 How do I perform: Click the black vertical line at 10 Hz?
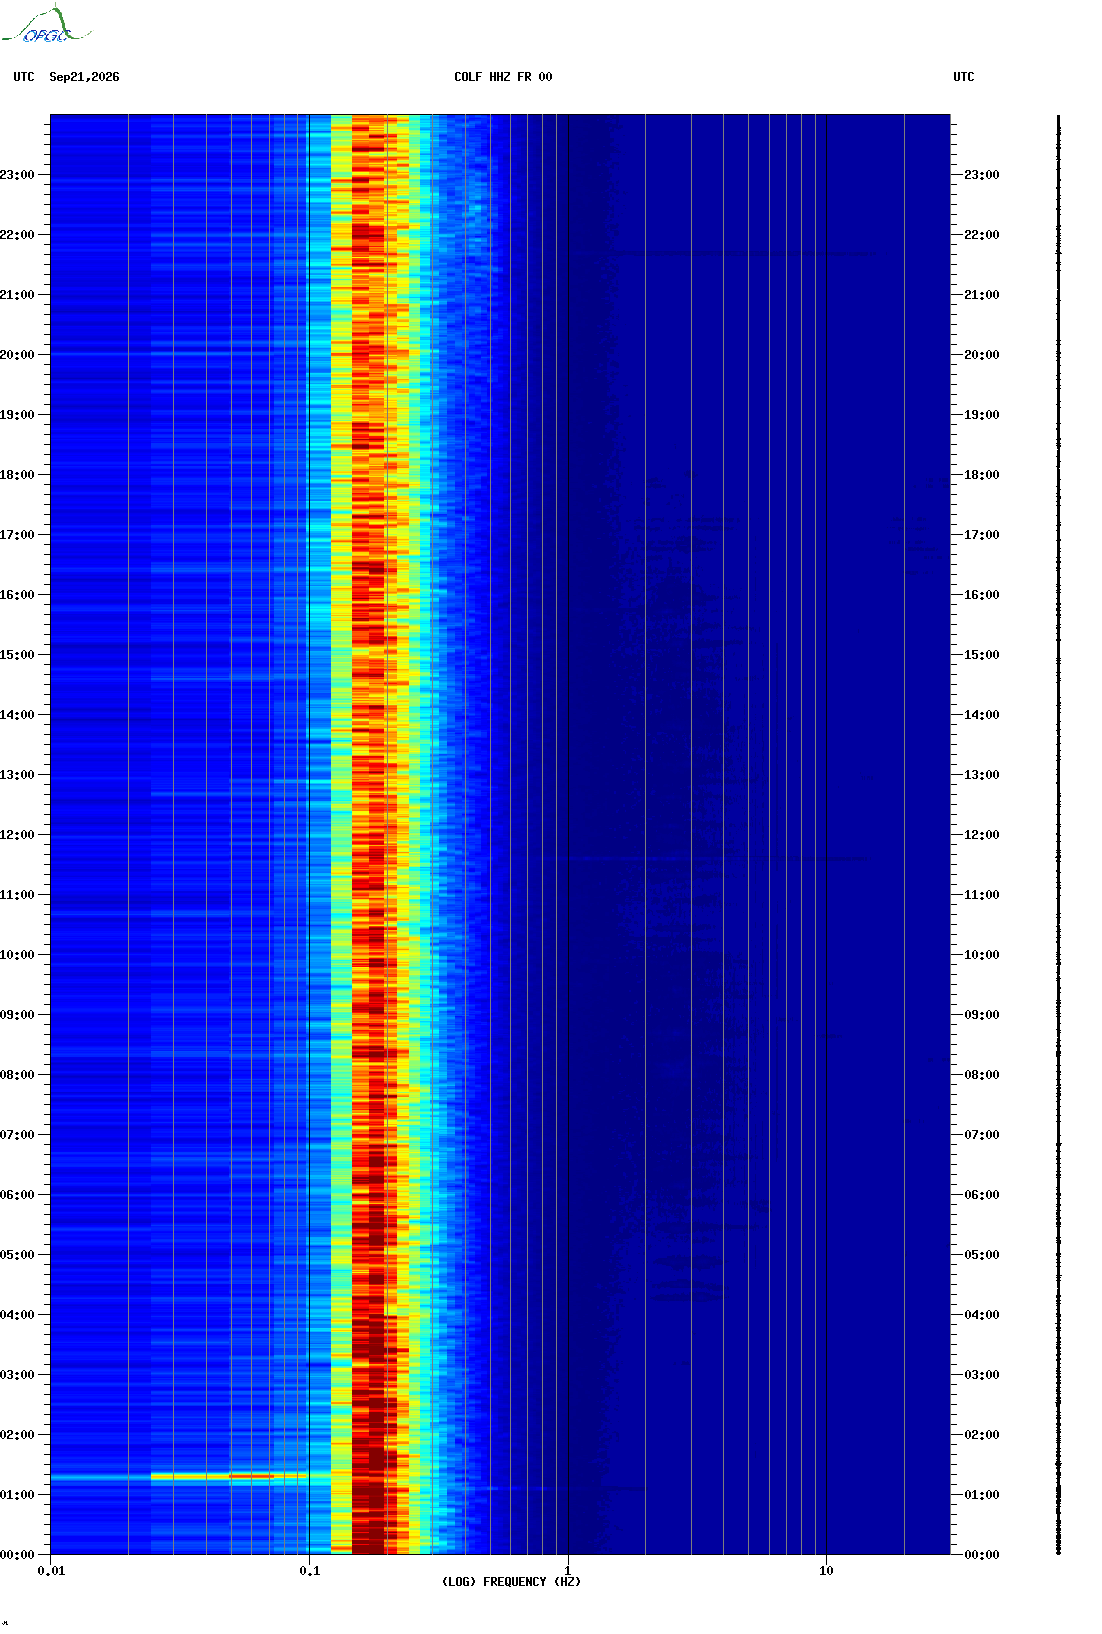pyautogui.click(x=827, y=835)
